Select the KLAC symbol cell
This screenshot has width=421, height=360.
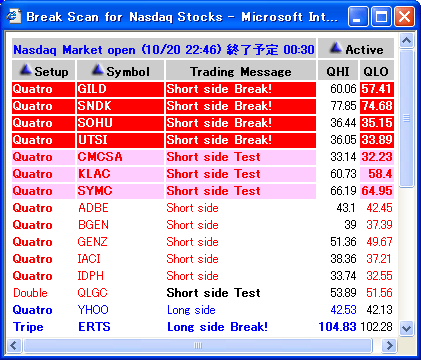[120, 174]
